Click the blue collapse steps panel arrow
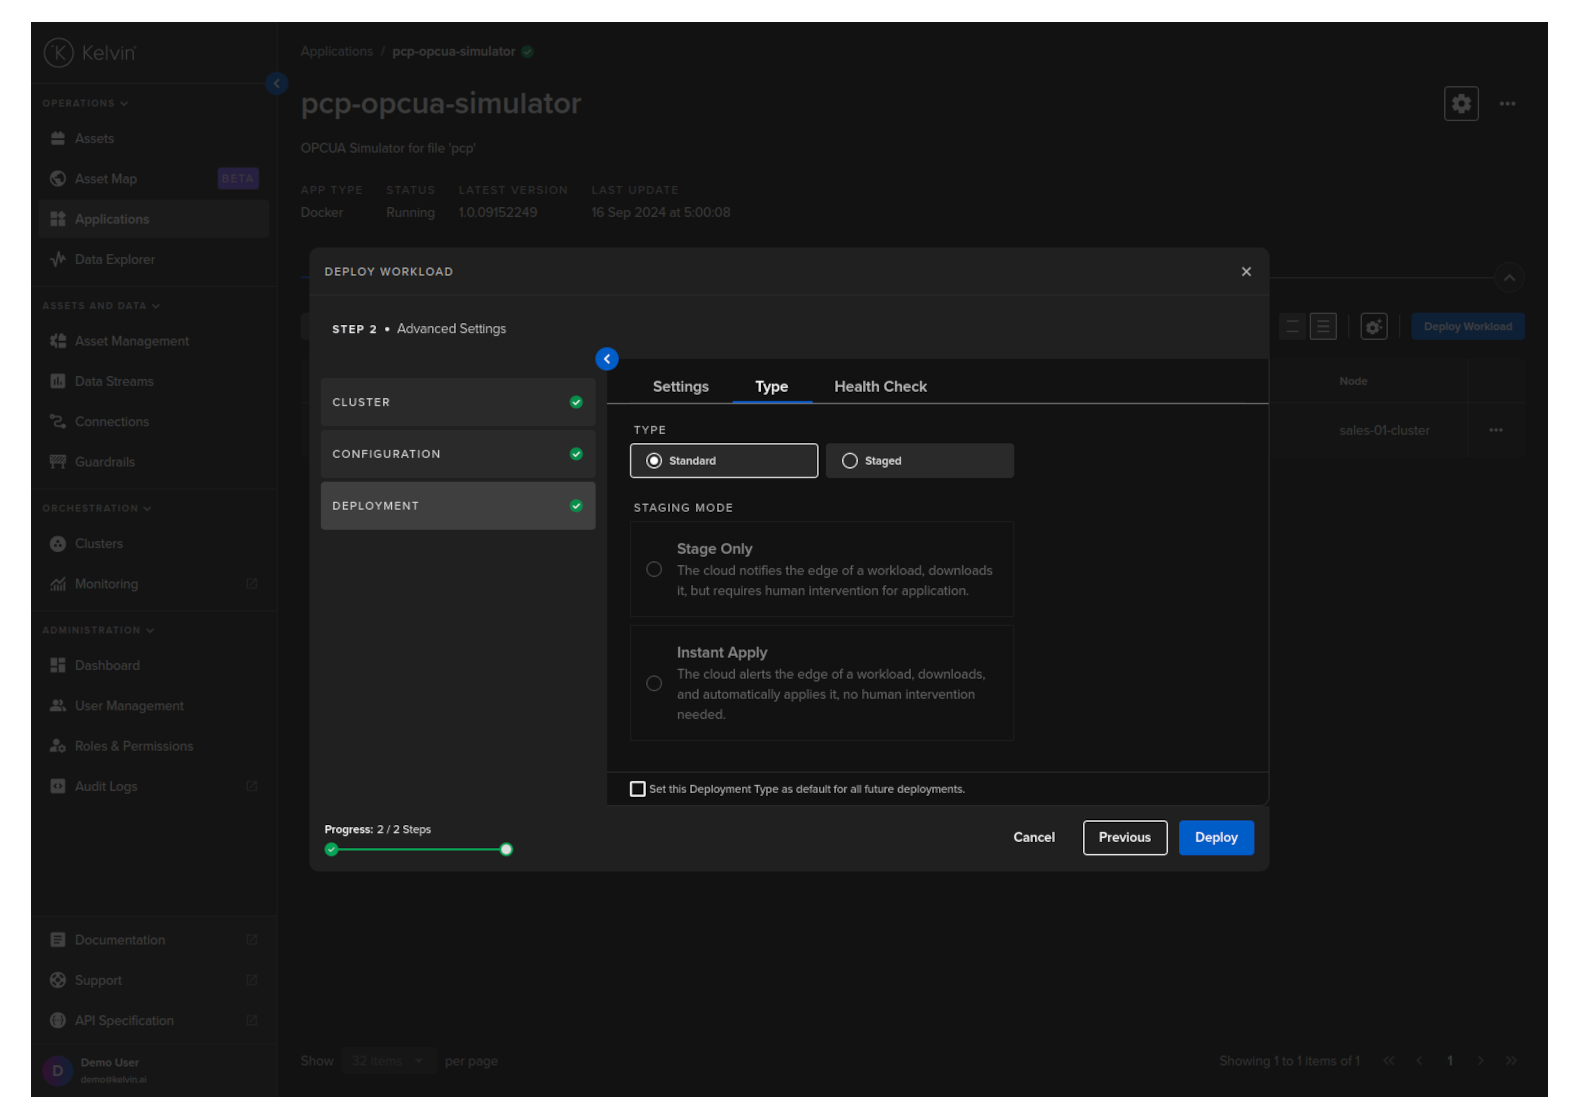The image size is (1580, 1120). coord(606,359)
